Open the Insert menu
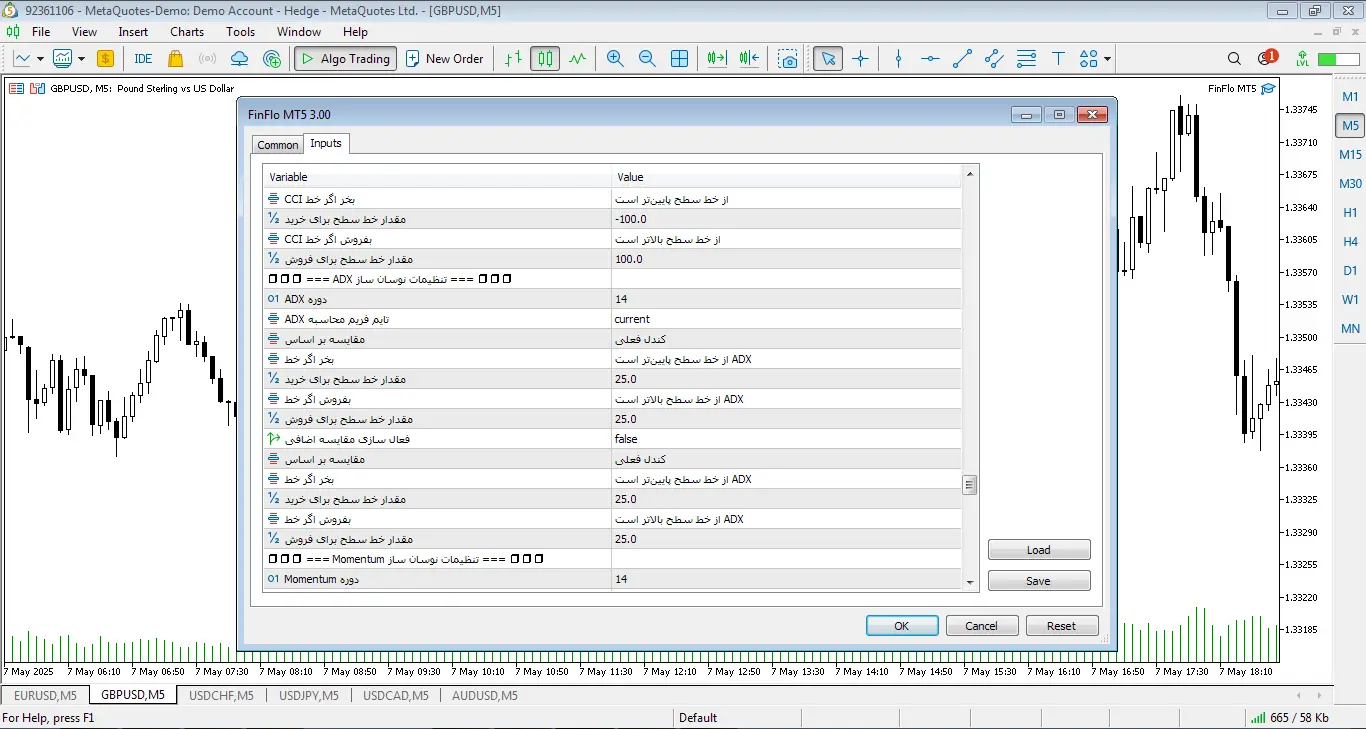 133,32
